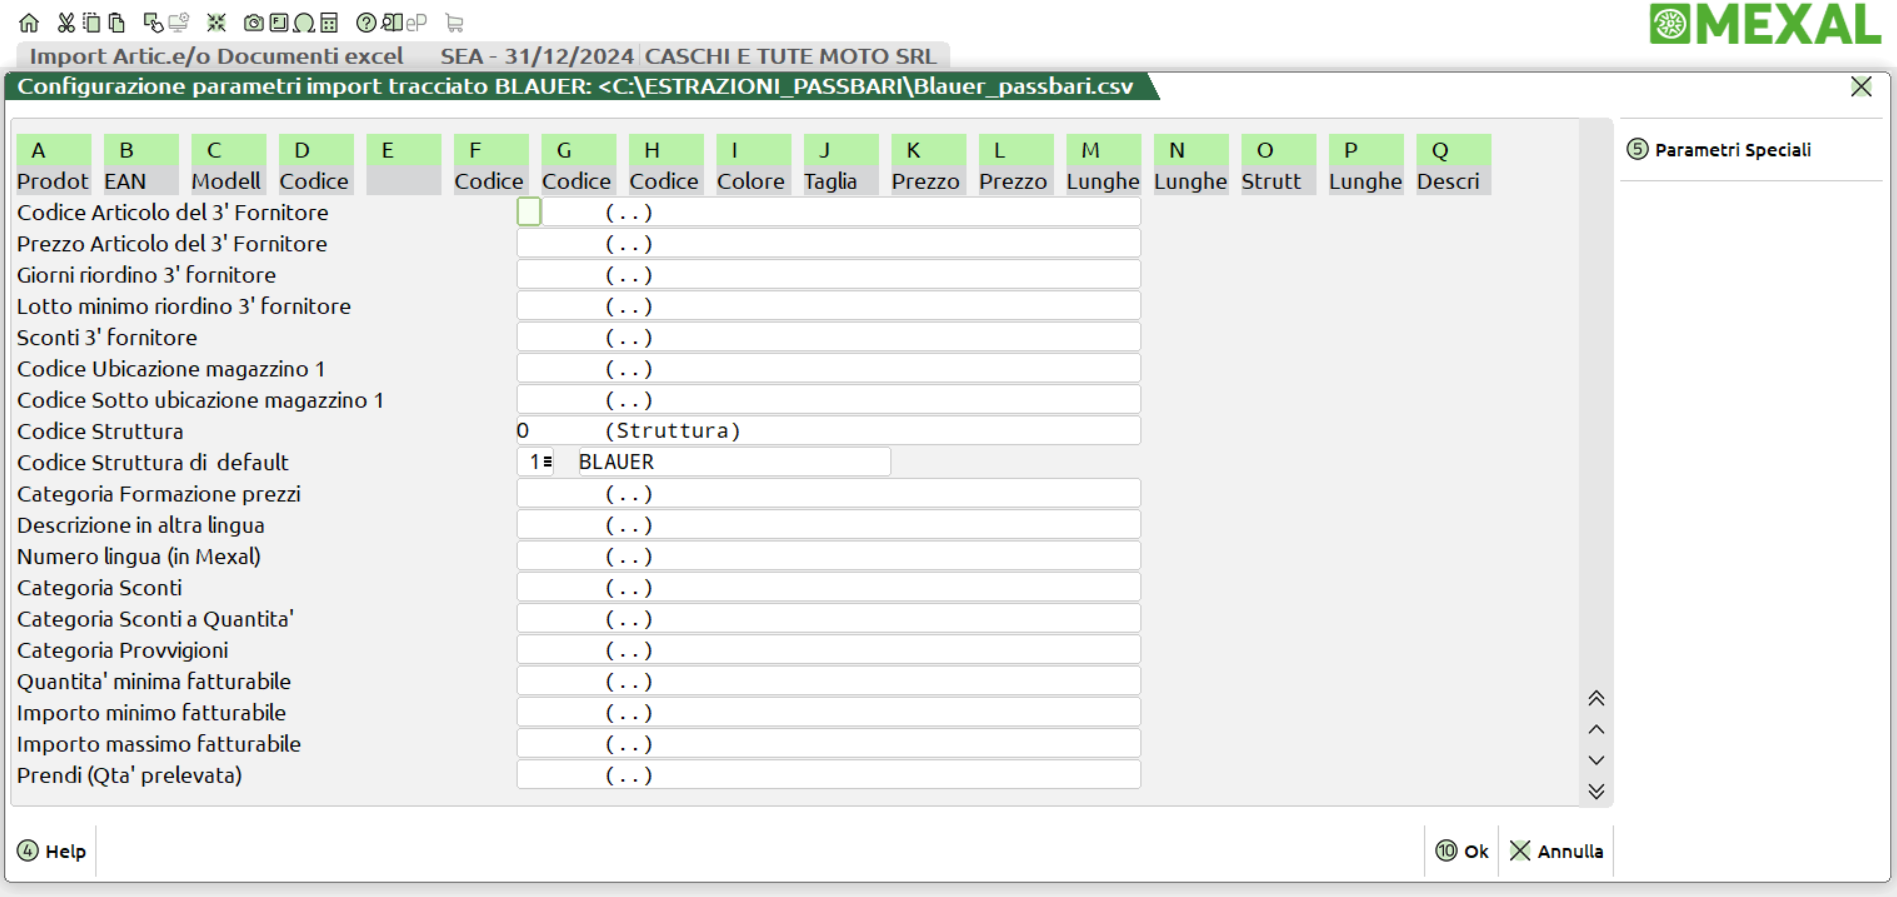Click the question mark help icon
This screenshot has width=1897, height=897.
click(366, 22)
